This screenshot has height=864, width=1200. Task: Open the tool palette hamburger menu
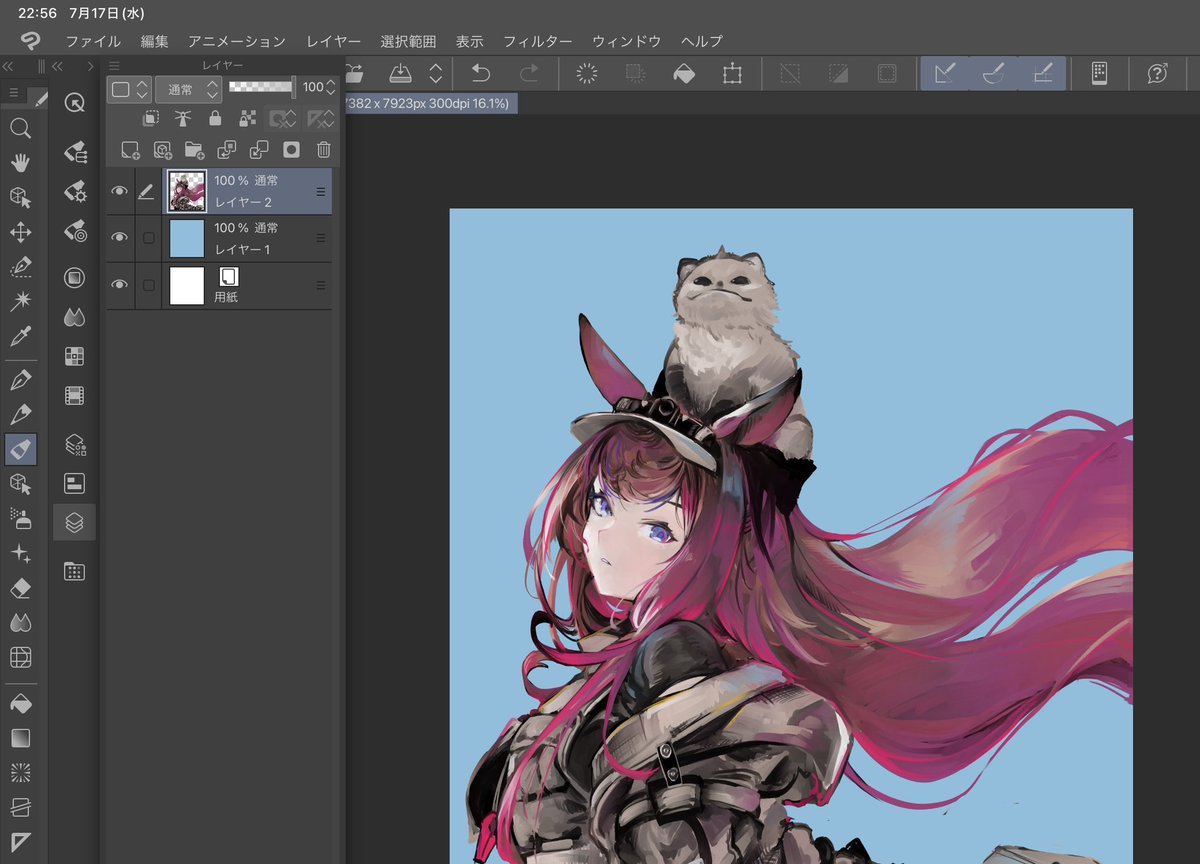pyautogui.click(x=14, y=93)
